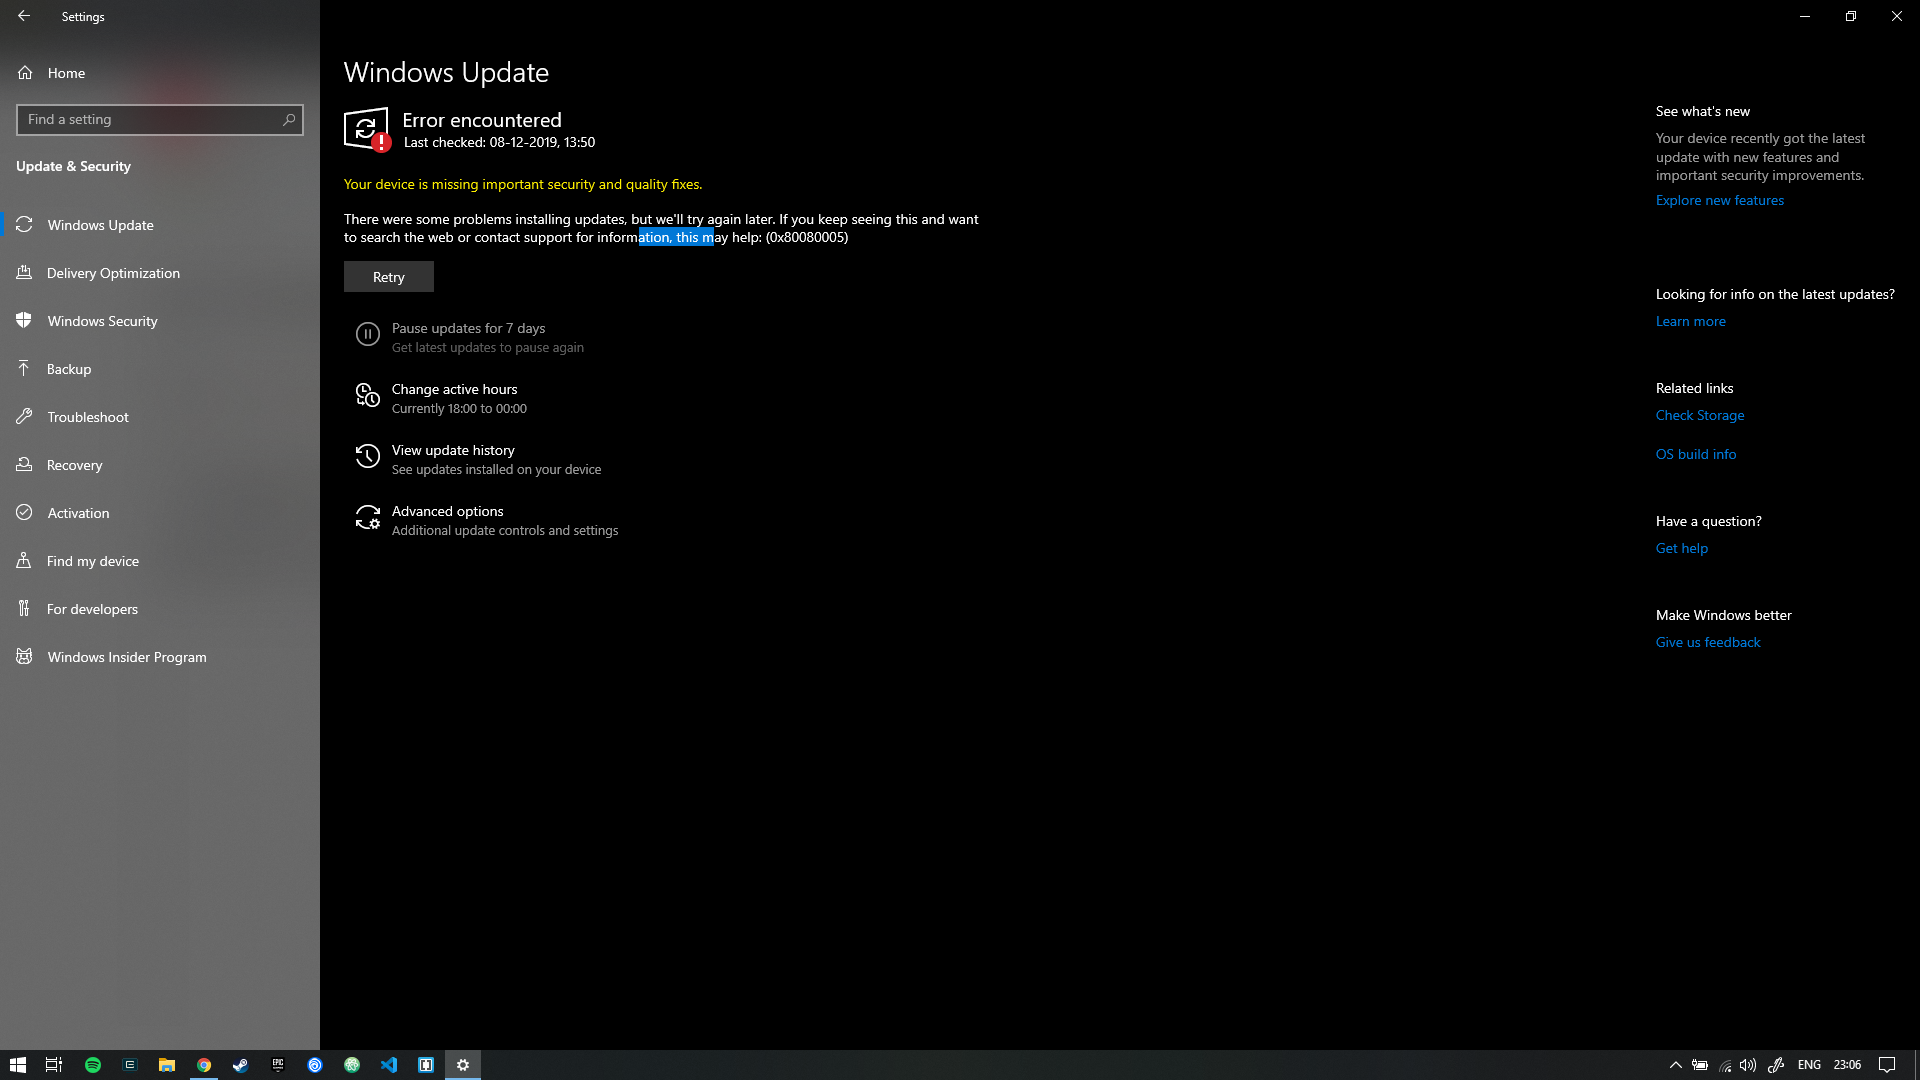1920x1080 pixels.
Task: Click Explore new features link
Action: click(1720, 200)
